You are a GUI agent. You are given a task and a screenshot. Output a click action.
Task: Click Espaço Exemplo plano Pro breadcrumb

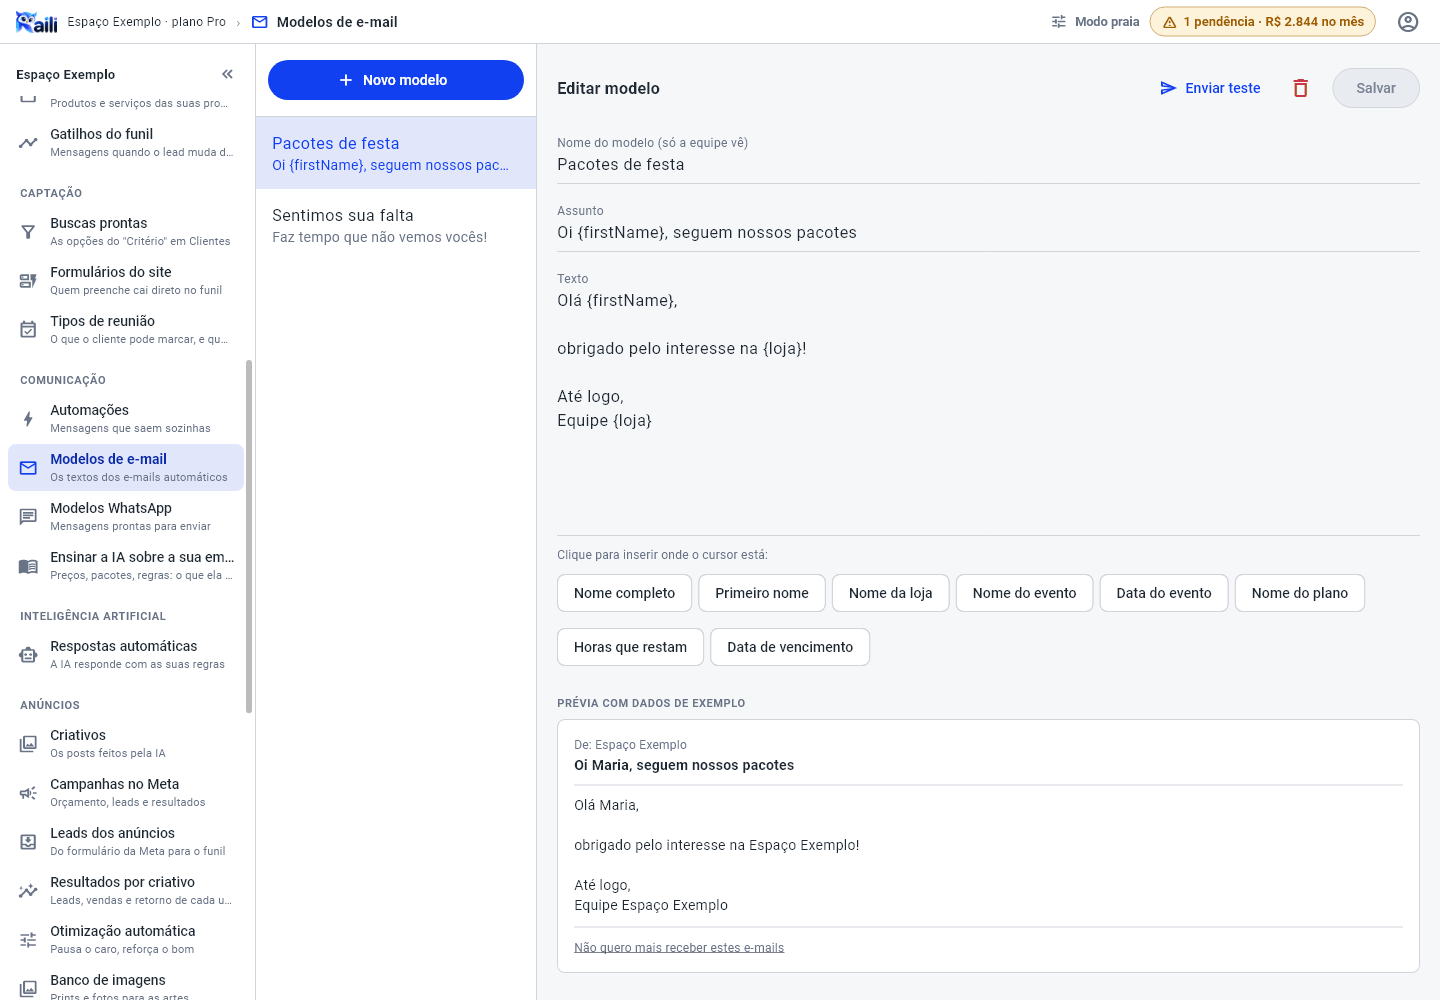click(x=146, y=22)
